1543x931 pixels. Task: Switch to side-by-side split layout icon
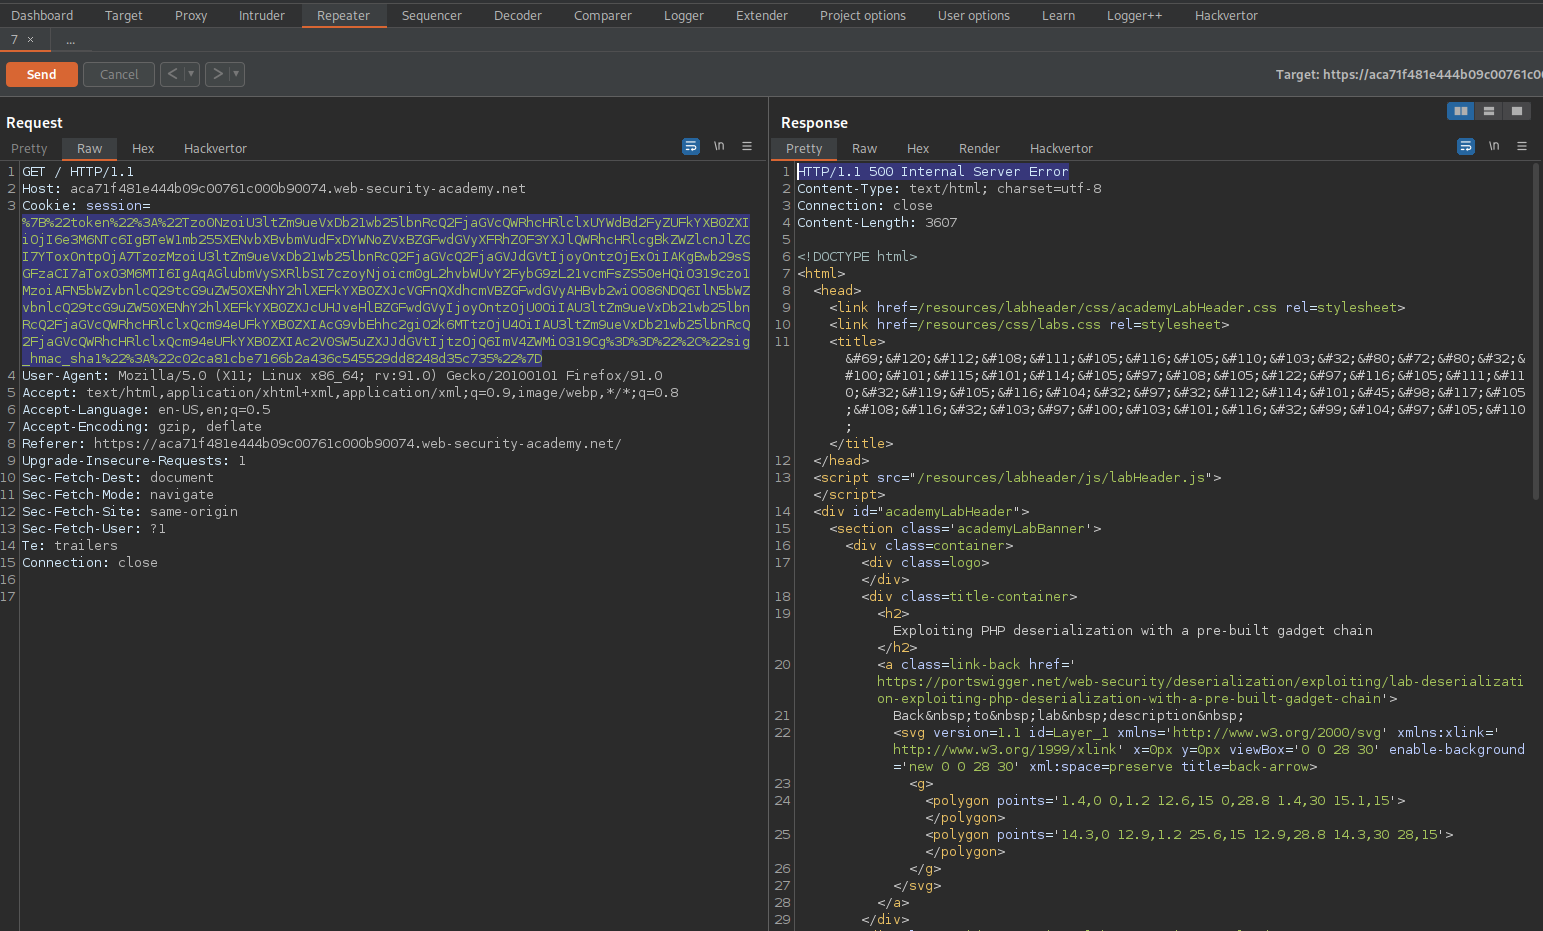1461,111
